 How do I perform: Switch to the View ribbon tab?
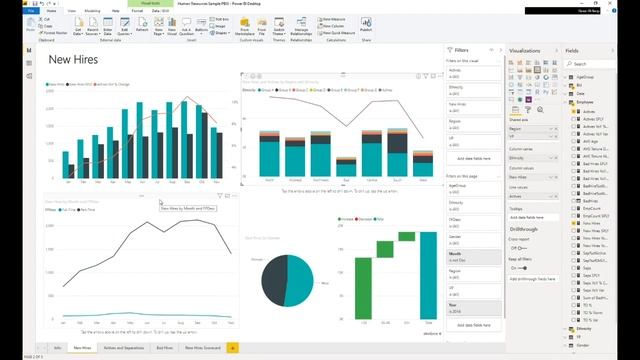point(71,11)
